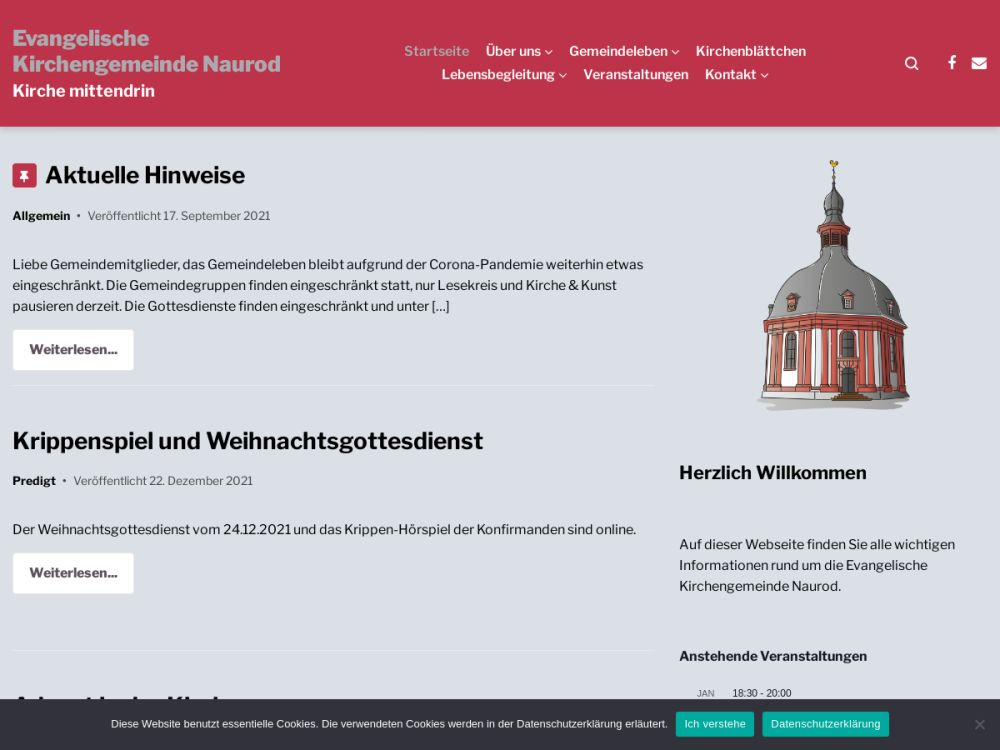Open the Facebook page icon
Image resolution: width=1000 pixels, height=750 pixels.
pos(951,62)
